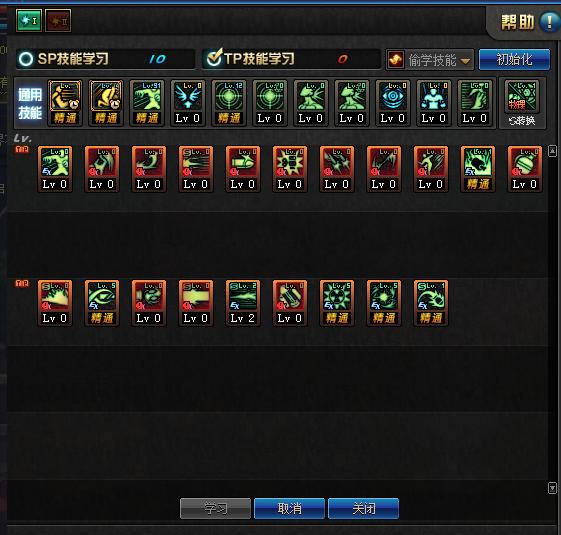561x535 pixels.
Task: Click the blue eye skill icon
Action: pyautogui.click(x=392, y=103)
